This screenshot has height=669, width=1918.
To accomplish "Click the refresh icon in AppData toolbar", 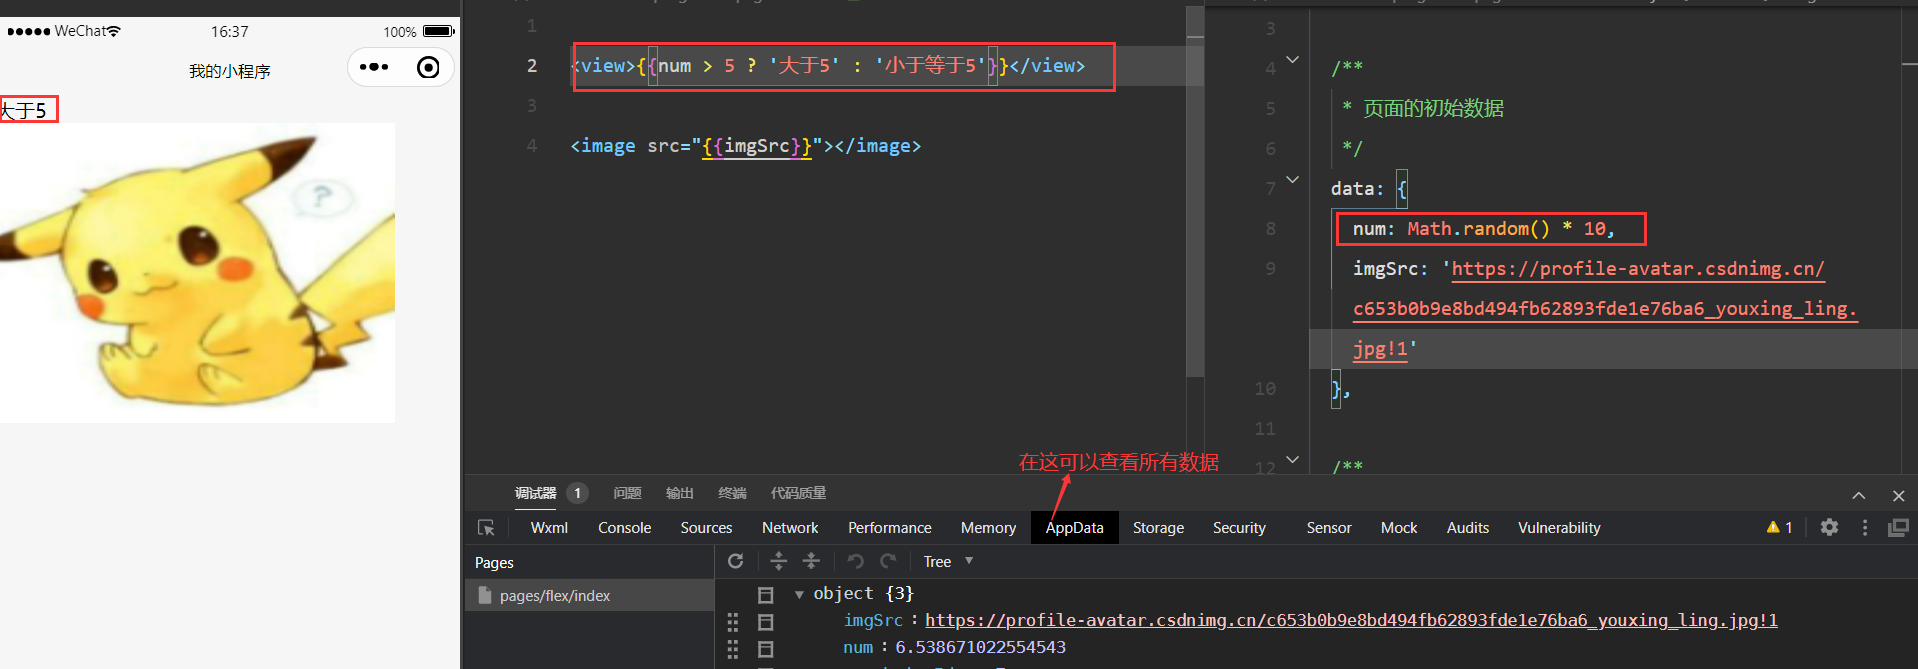I will (735, 561).
